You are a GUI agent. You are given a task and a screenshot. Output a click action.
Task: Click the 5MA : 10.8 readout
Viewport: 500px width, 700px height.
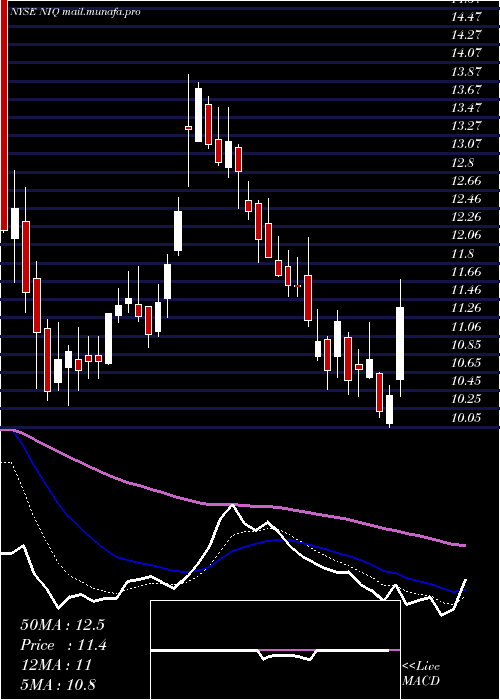[58, 685]
